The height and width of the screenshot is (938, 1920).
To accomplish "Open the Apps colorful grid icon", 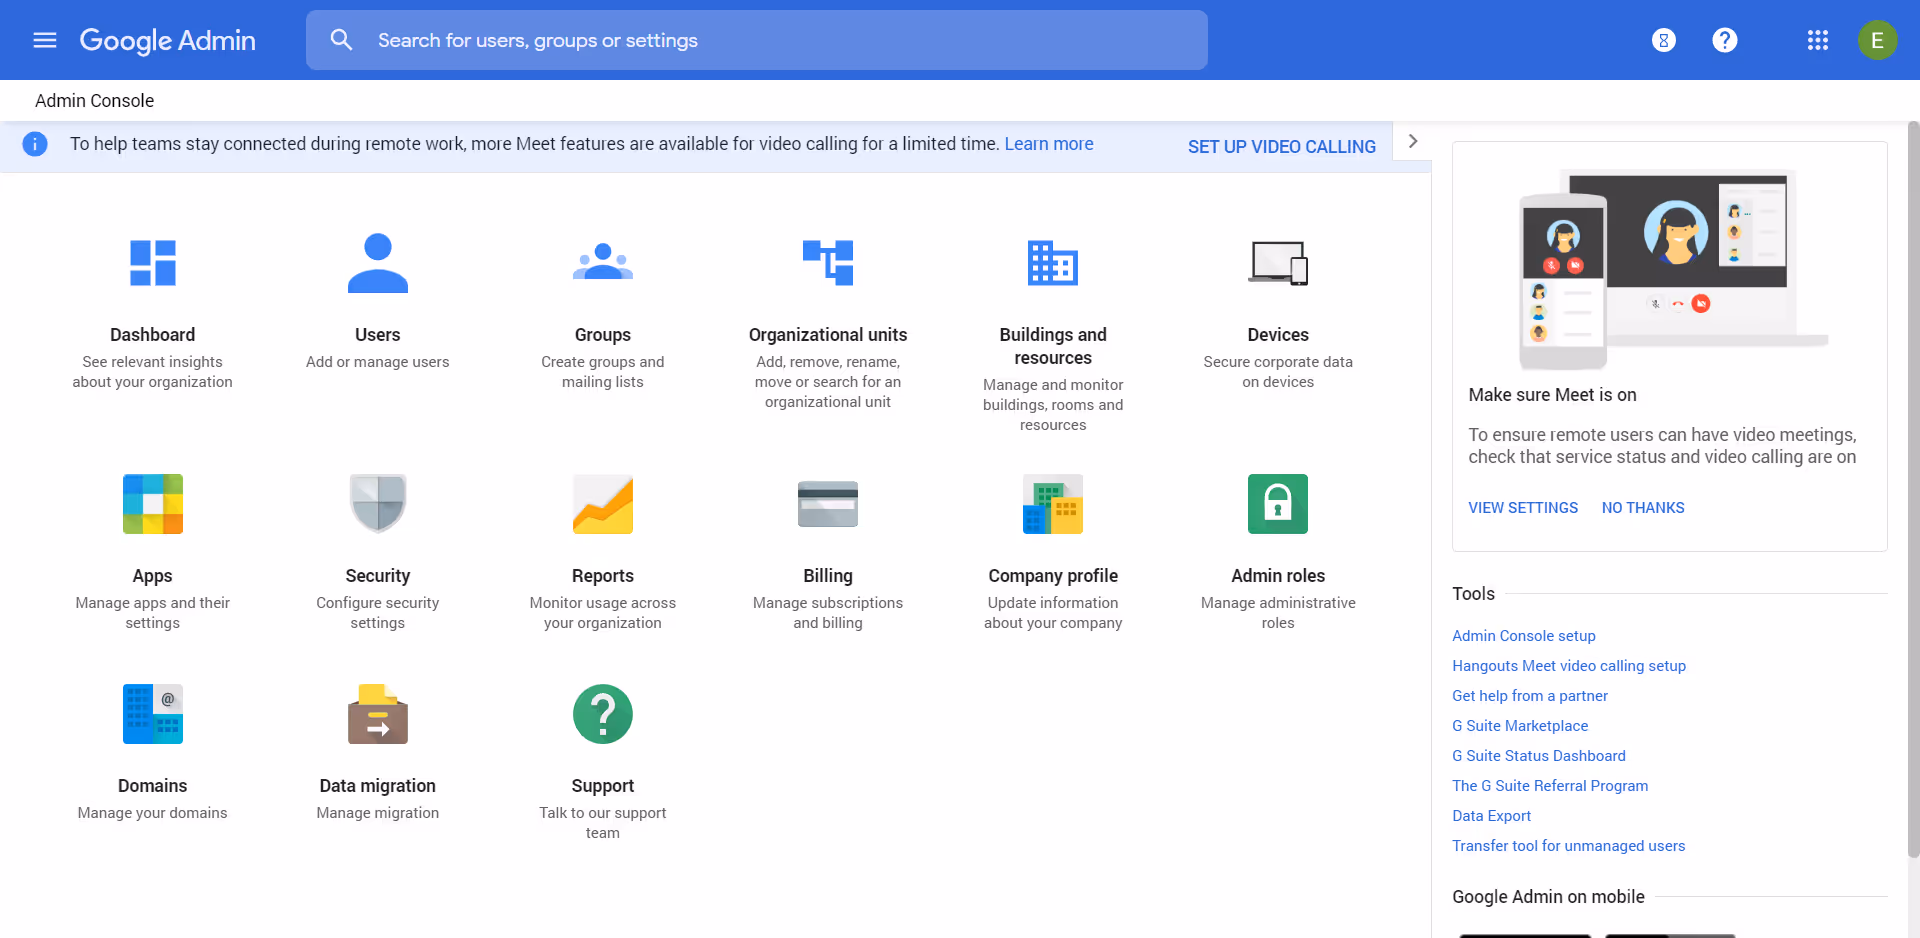I will 153,504.
